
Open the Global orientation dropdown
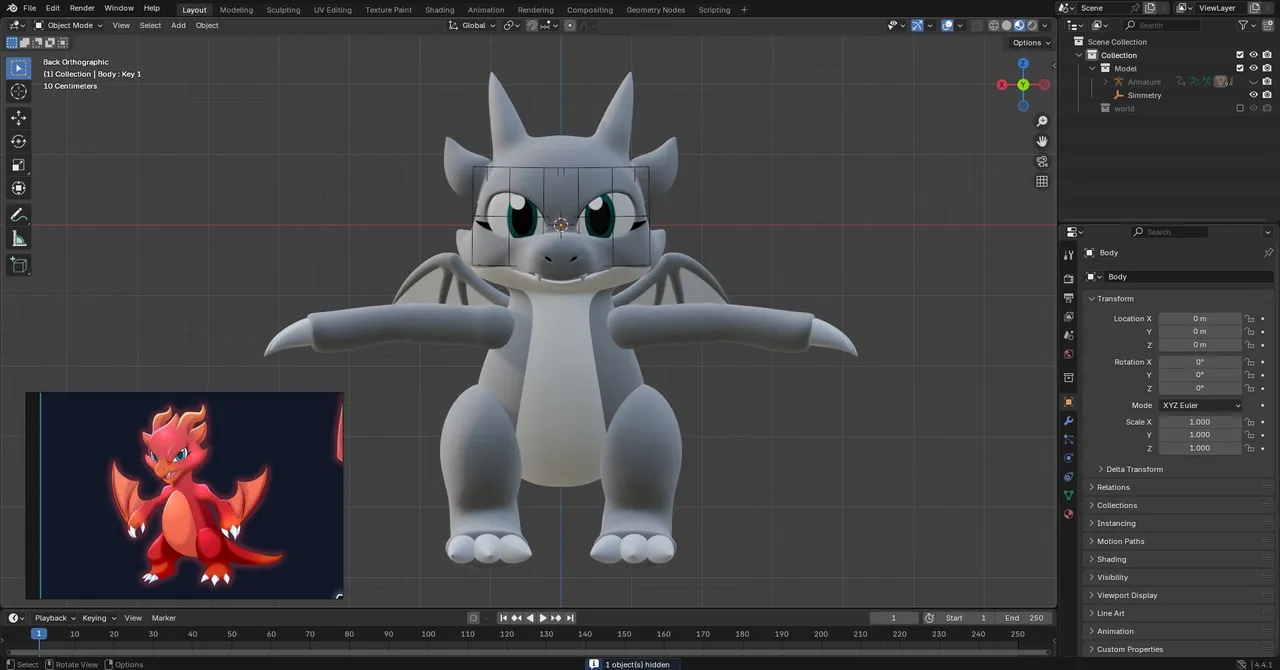(x=474, y=25)
